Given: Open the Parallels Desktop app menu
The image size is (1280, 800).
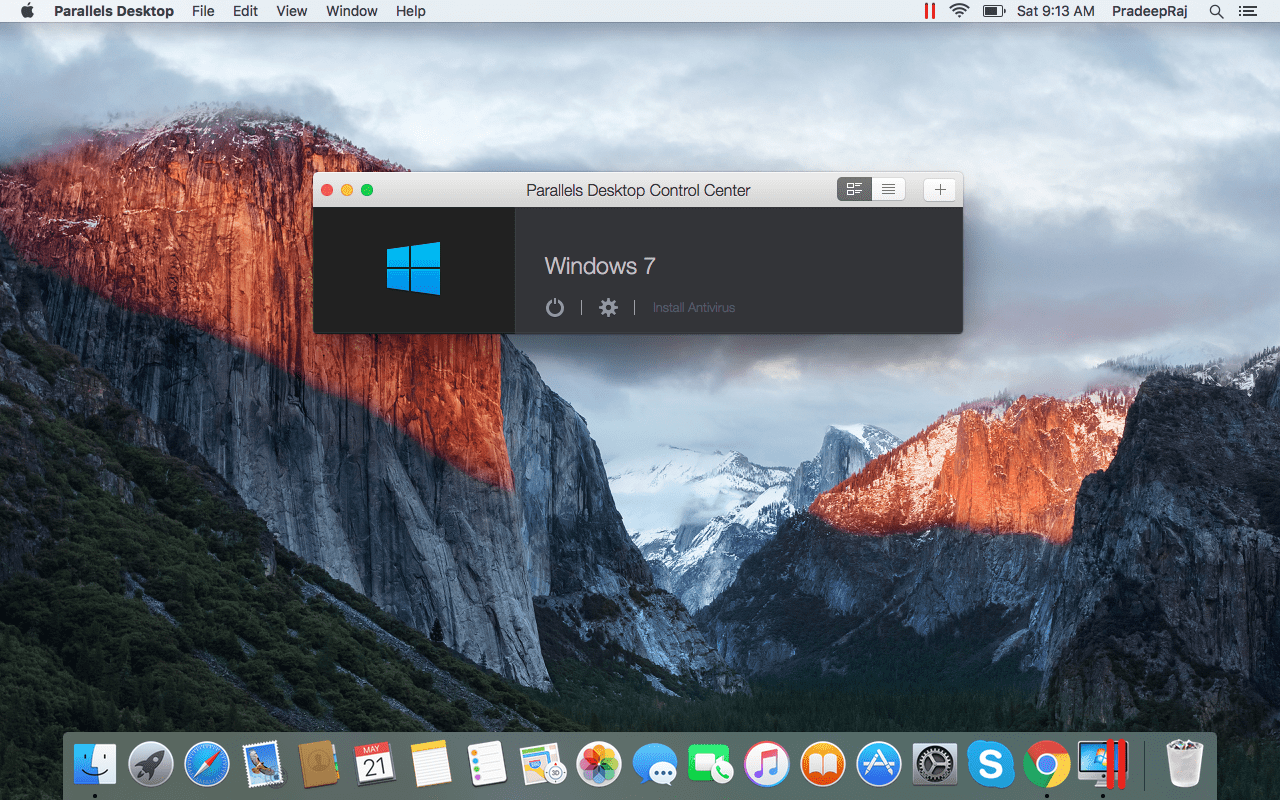Looking at the screenshot, I should pyautogui.click(x=114, y=11).
